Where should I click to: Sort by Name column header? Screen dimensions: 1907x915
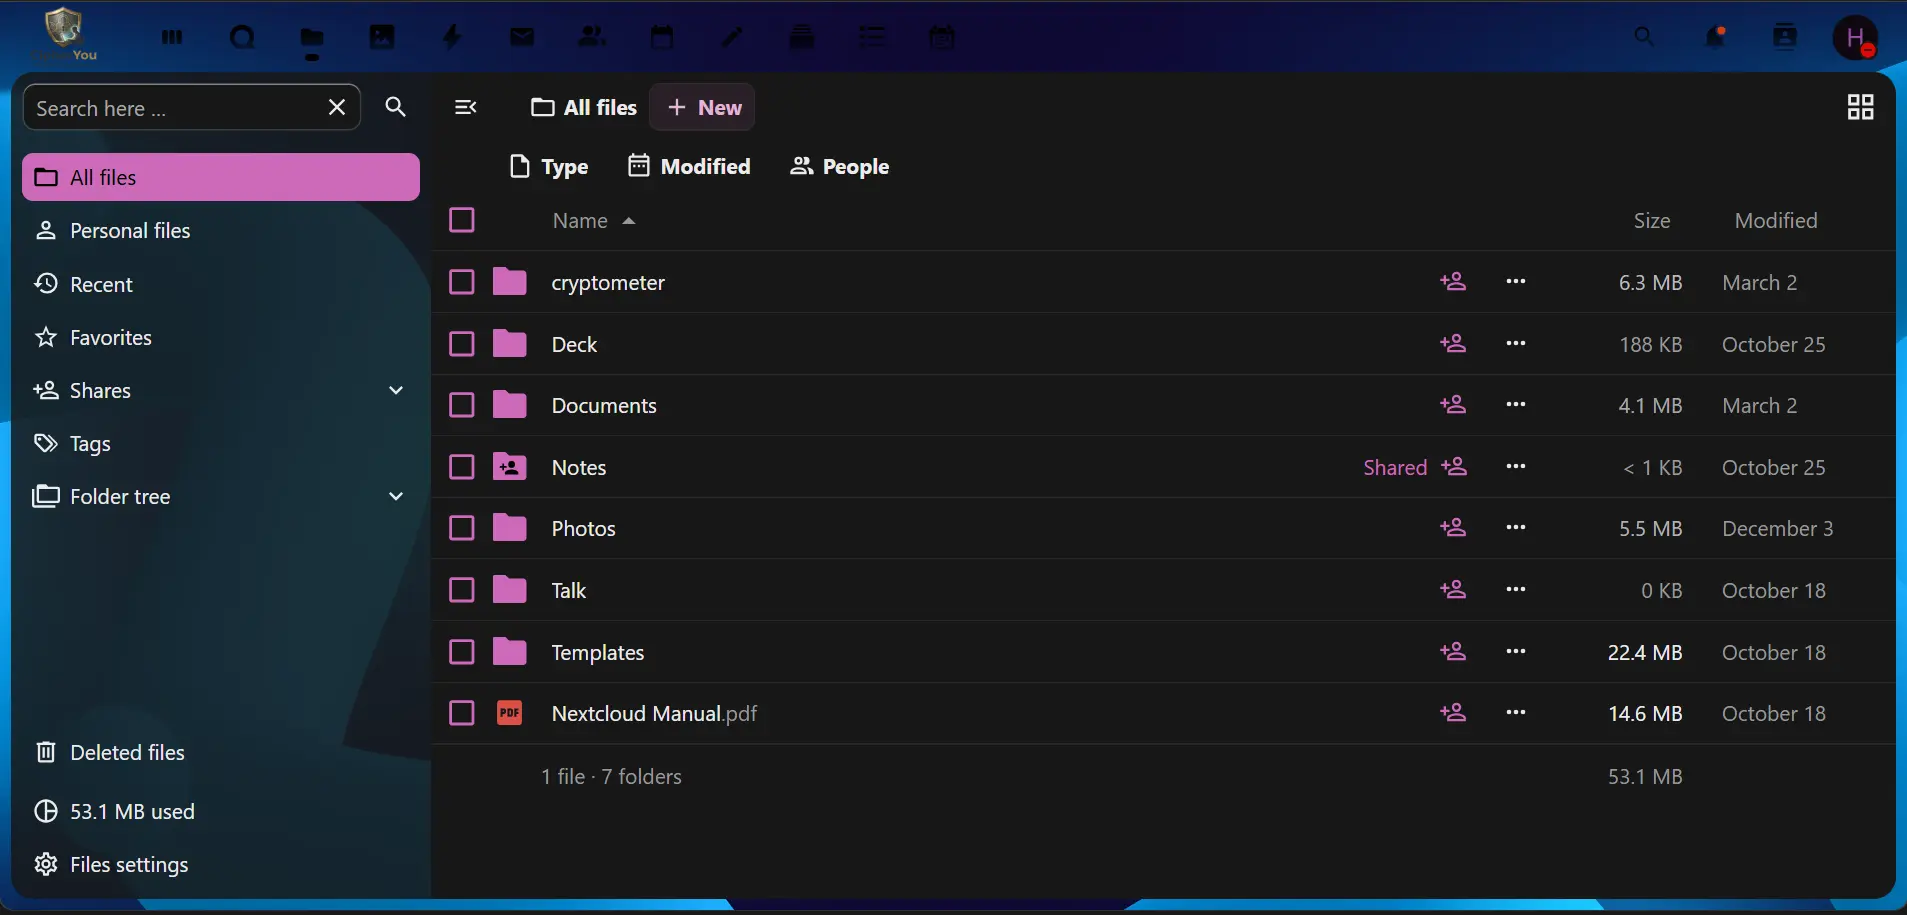pos(594,220)
